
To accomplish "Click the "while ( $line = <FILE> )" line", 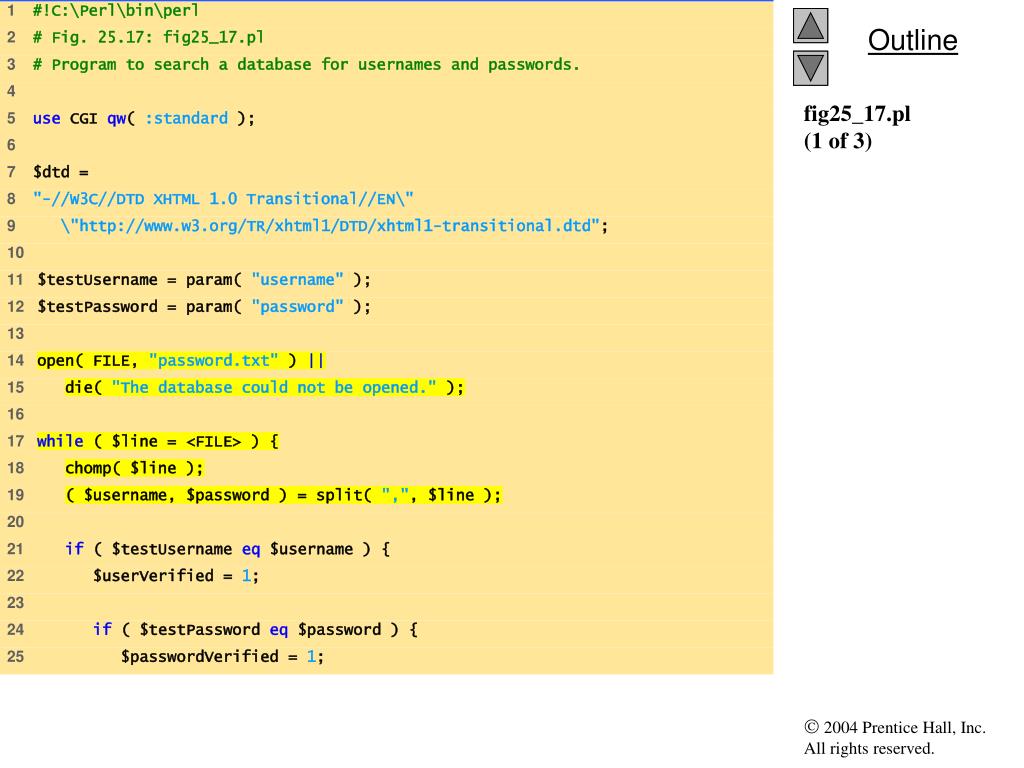I will (157, 441).
